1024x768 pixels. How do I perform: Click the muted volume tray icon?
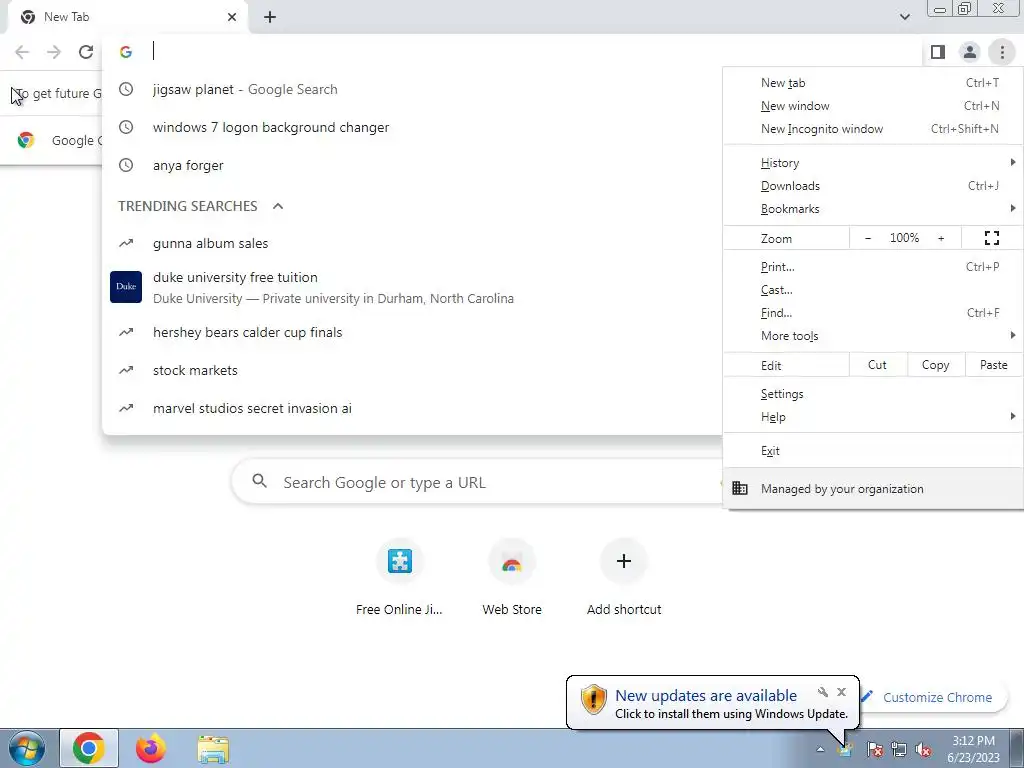click(x=923, y=749)
